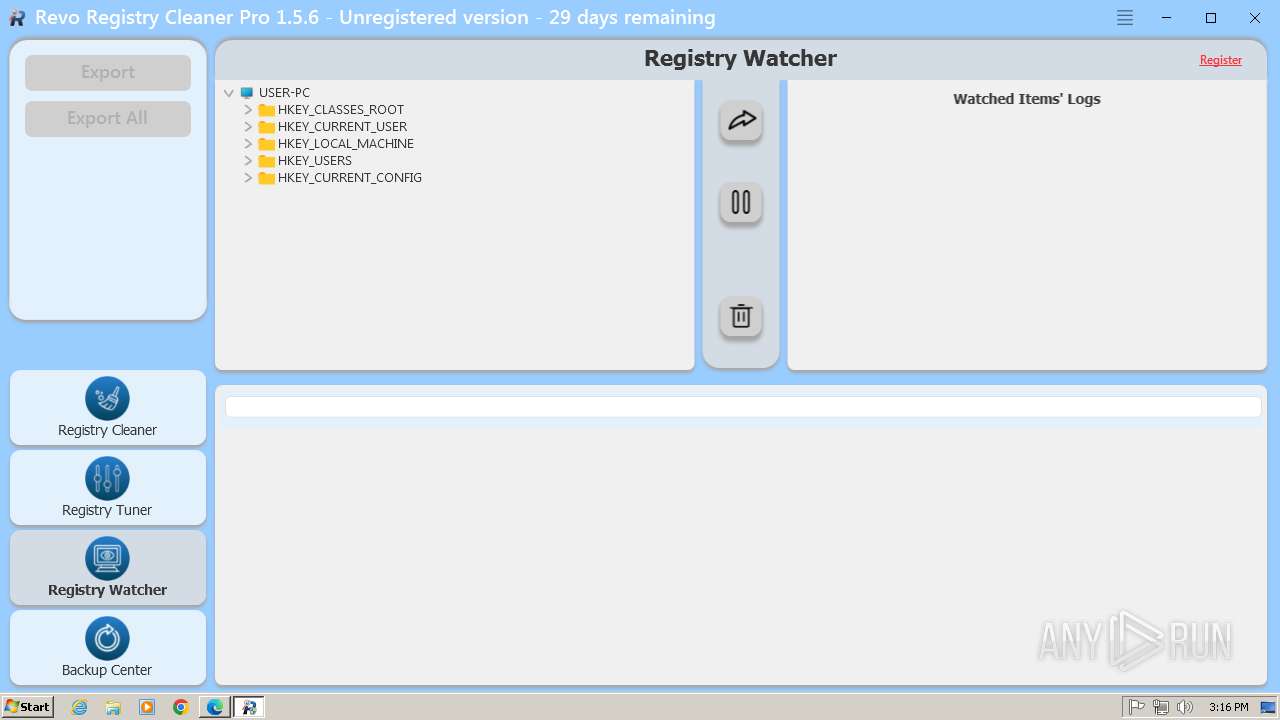The image size is (1280, 720).
Task: Click the Watched Items' Logs heading
Action: pyautogui.click(x=1027, y=99)
